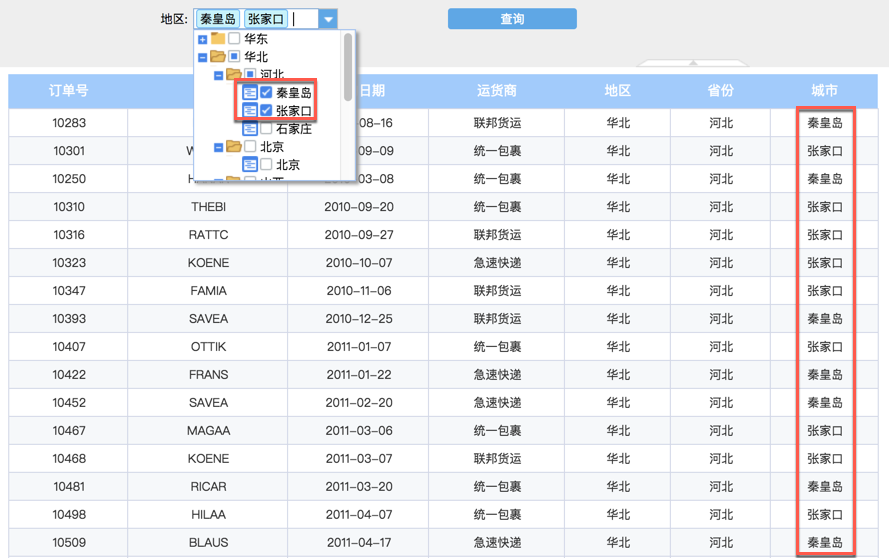Image resolution: width=889 pixels, height=558 pixels.
Task: Click 统一包裹 in order 10407 row
Action: [497, 346]
